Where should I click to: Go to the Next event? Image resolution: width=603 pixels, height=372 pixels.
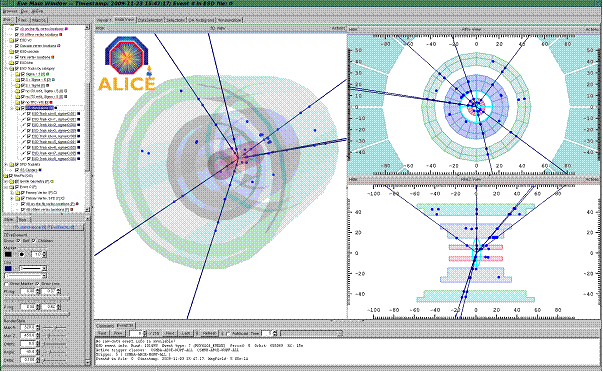point(168,334)
